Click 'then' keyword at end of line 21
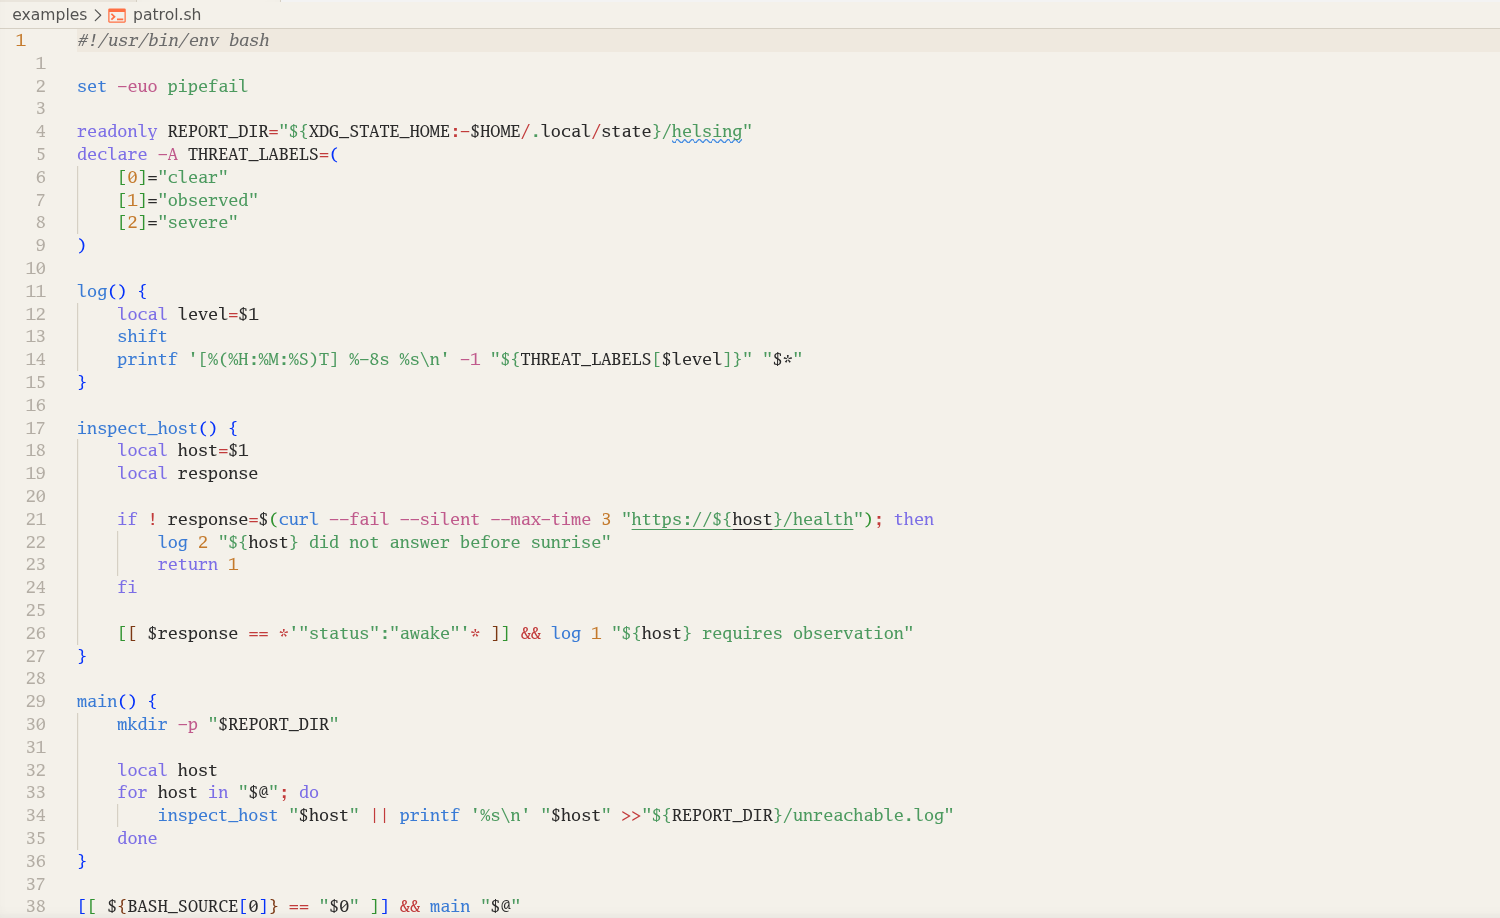The image size is (1500, 918). coord(914,519)
